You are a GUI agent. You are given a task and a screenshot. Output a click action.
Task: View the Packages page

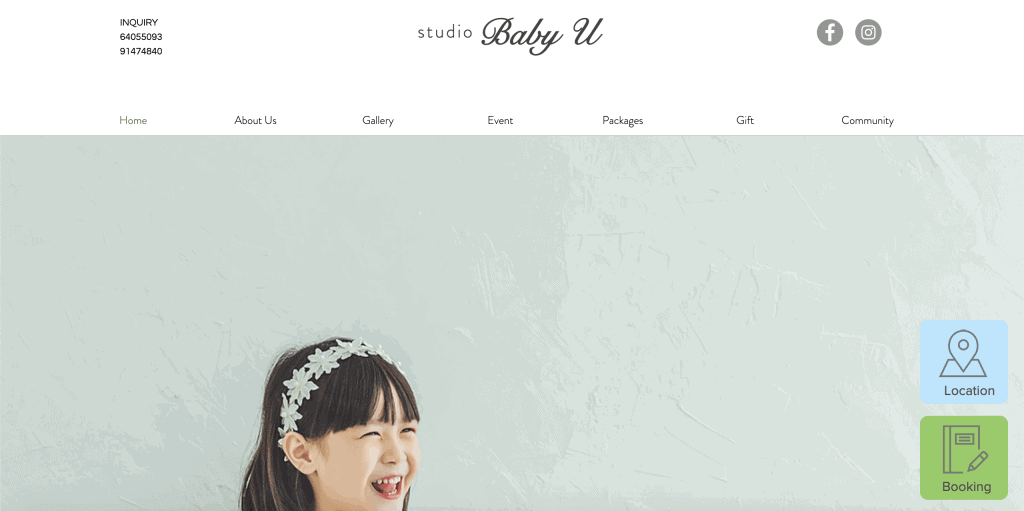622,120
